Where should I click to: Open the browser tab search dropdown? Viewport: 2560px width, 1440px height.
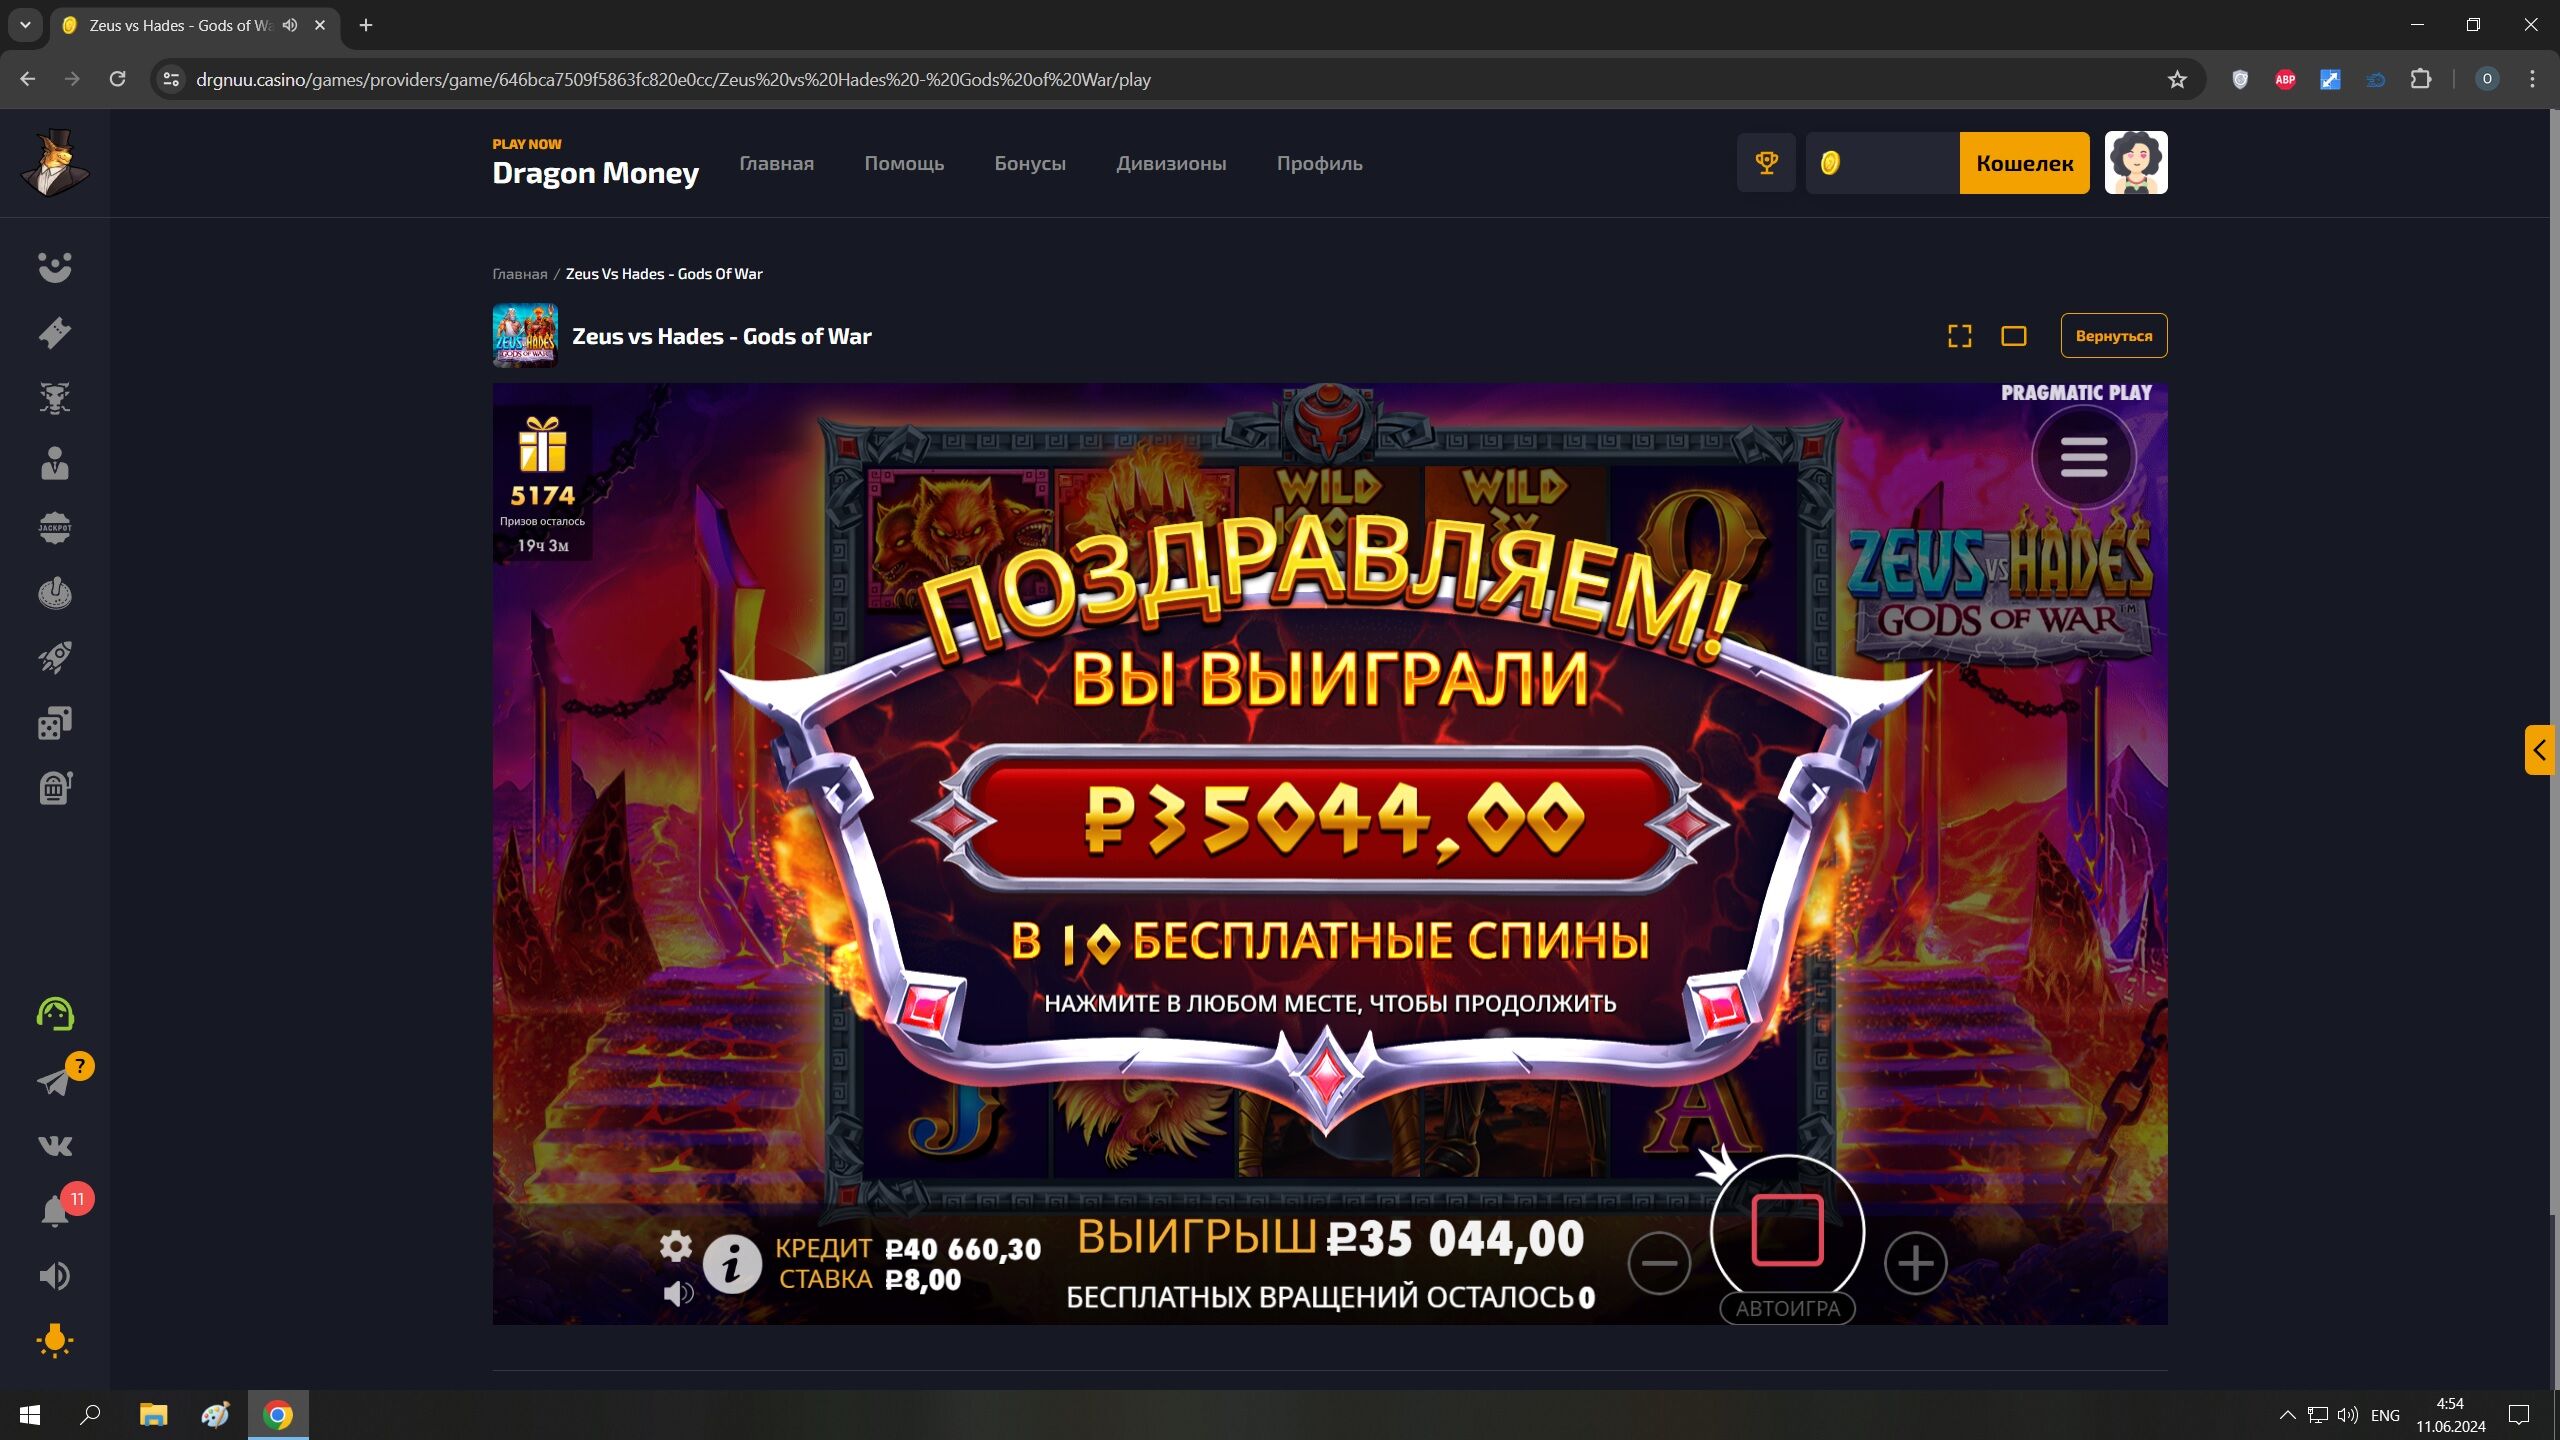pyautogui.click(x=25, y=25)
